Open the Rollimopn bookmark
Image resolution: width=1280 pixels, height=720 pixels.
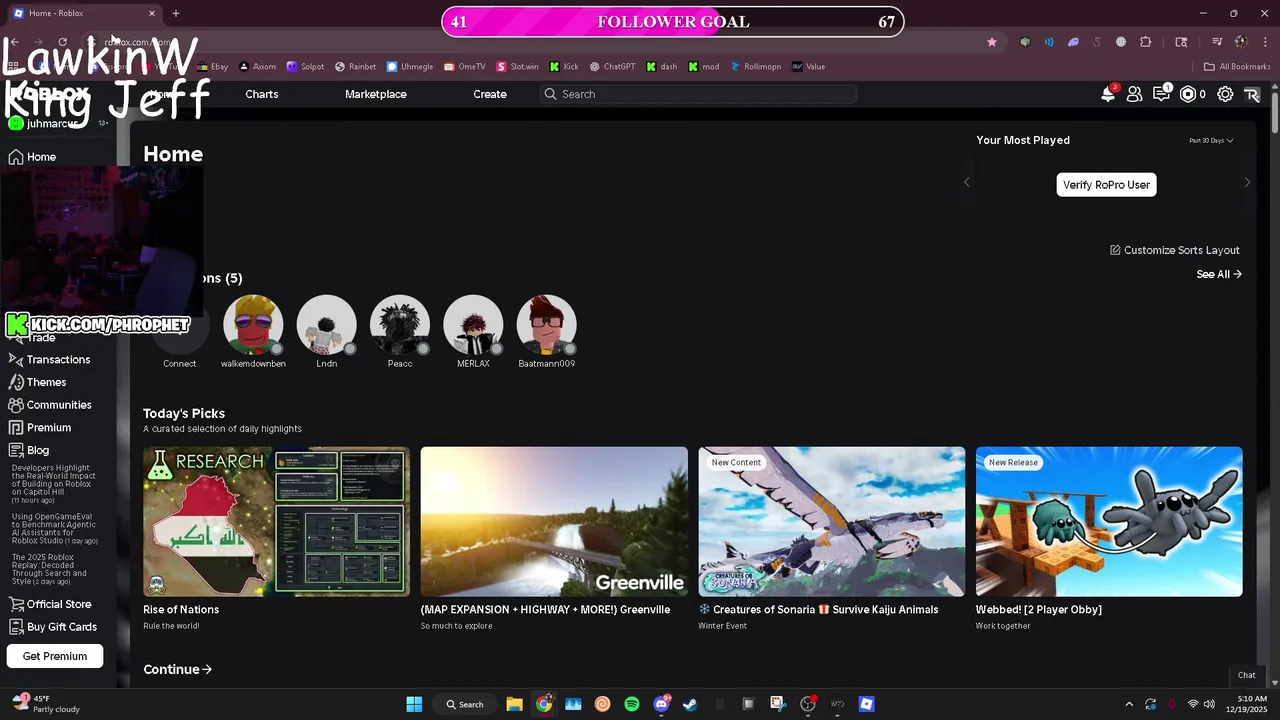coord(755,67)
